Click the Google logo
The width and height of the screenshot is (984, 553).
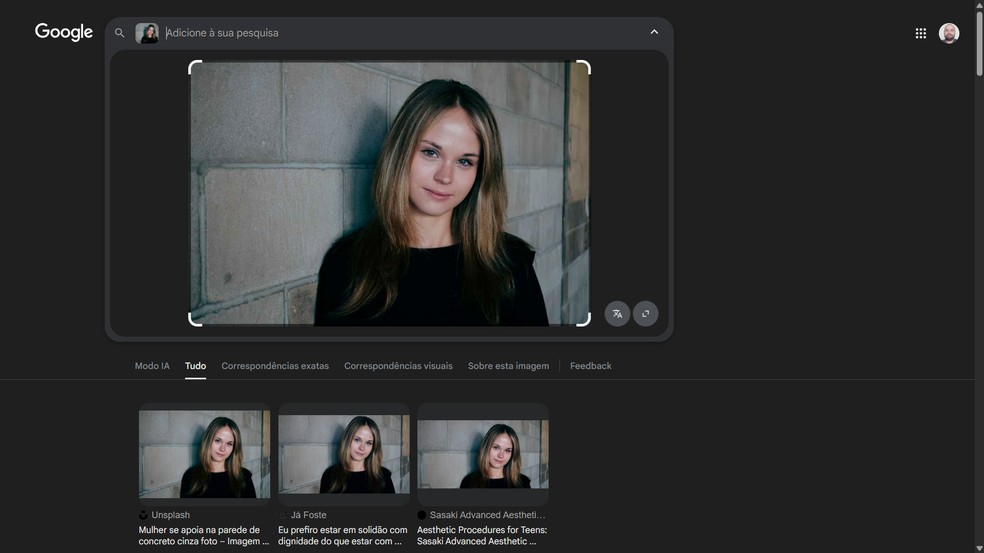point(64,32)
